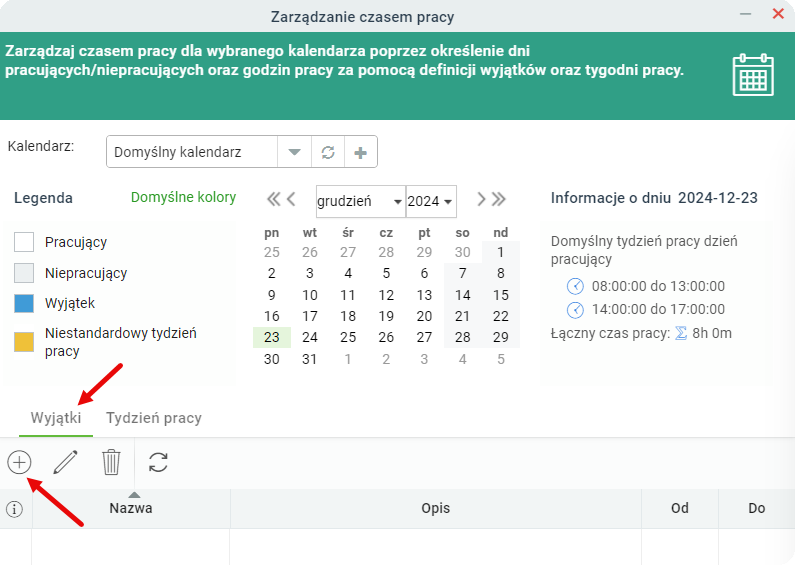Sort by the Opis column header
The width and height of the screenshot is (795, 565).
tap(436, 508)
